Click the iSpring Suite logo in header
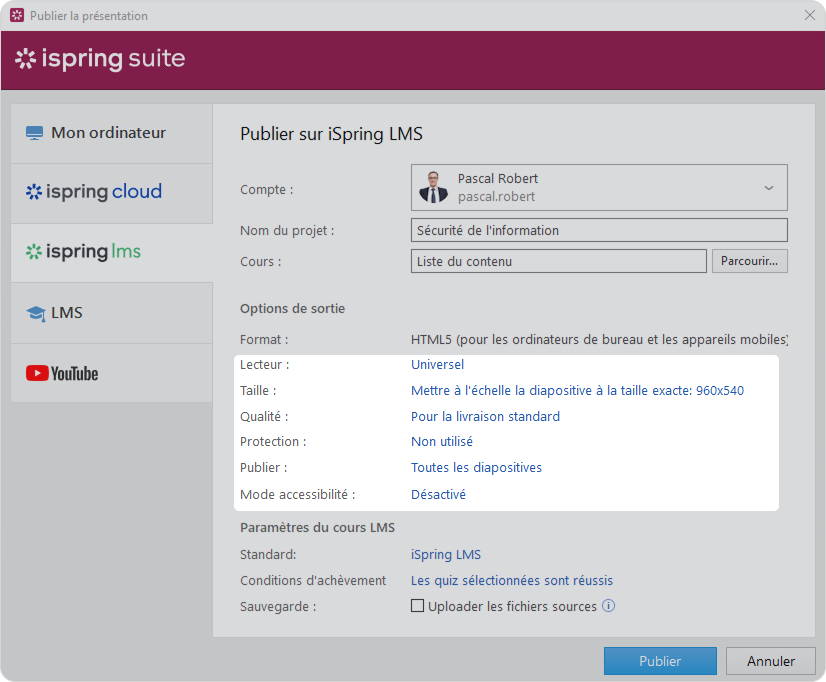Image resolution: width=826 pixels, height=682 pixels. tap(100, 59)
